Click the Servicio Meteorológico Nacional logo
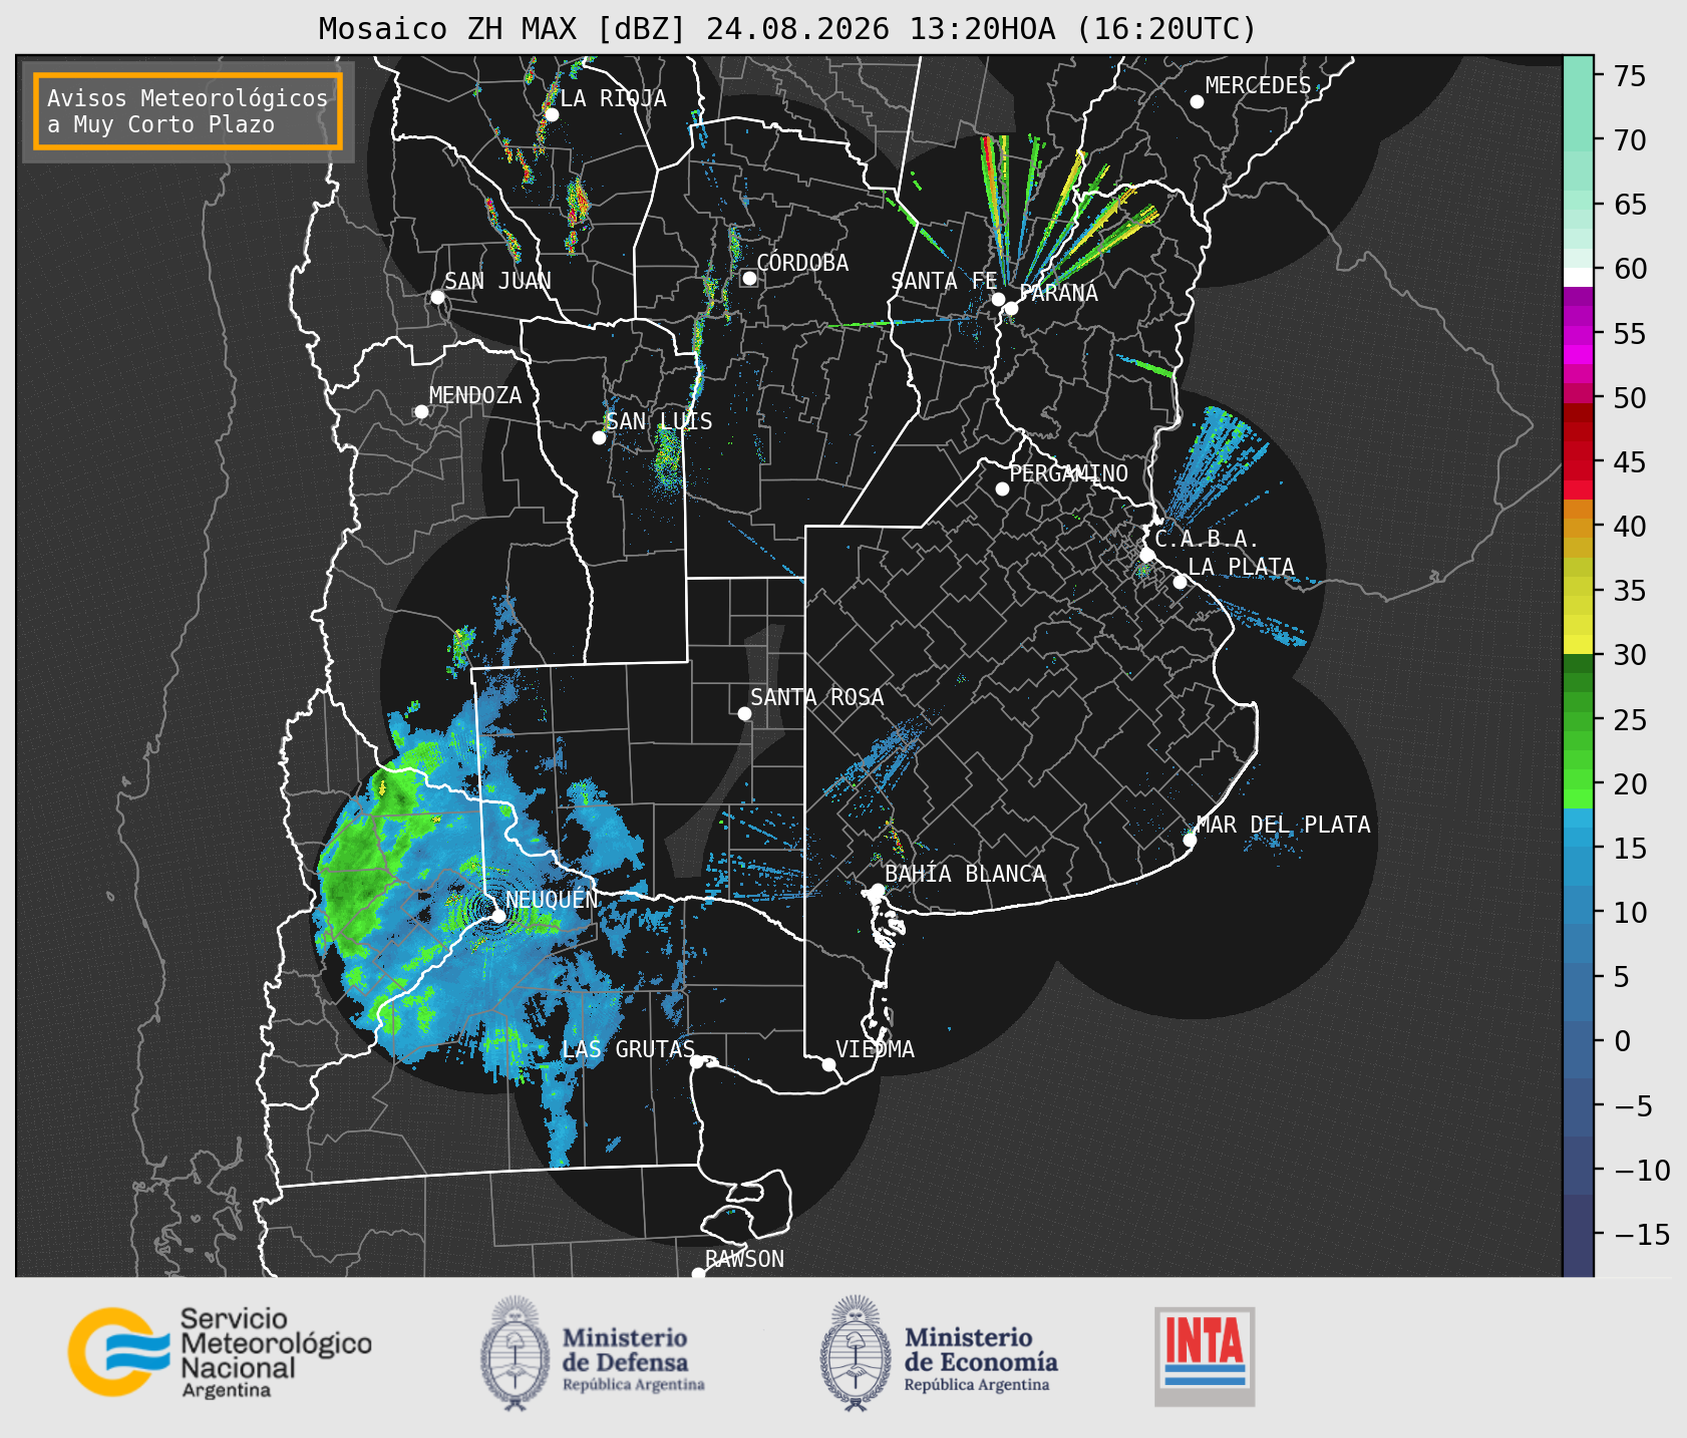 [219, 1352]
